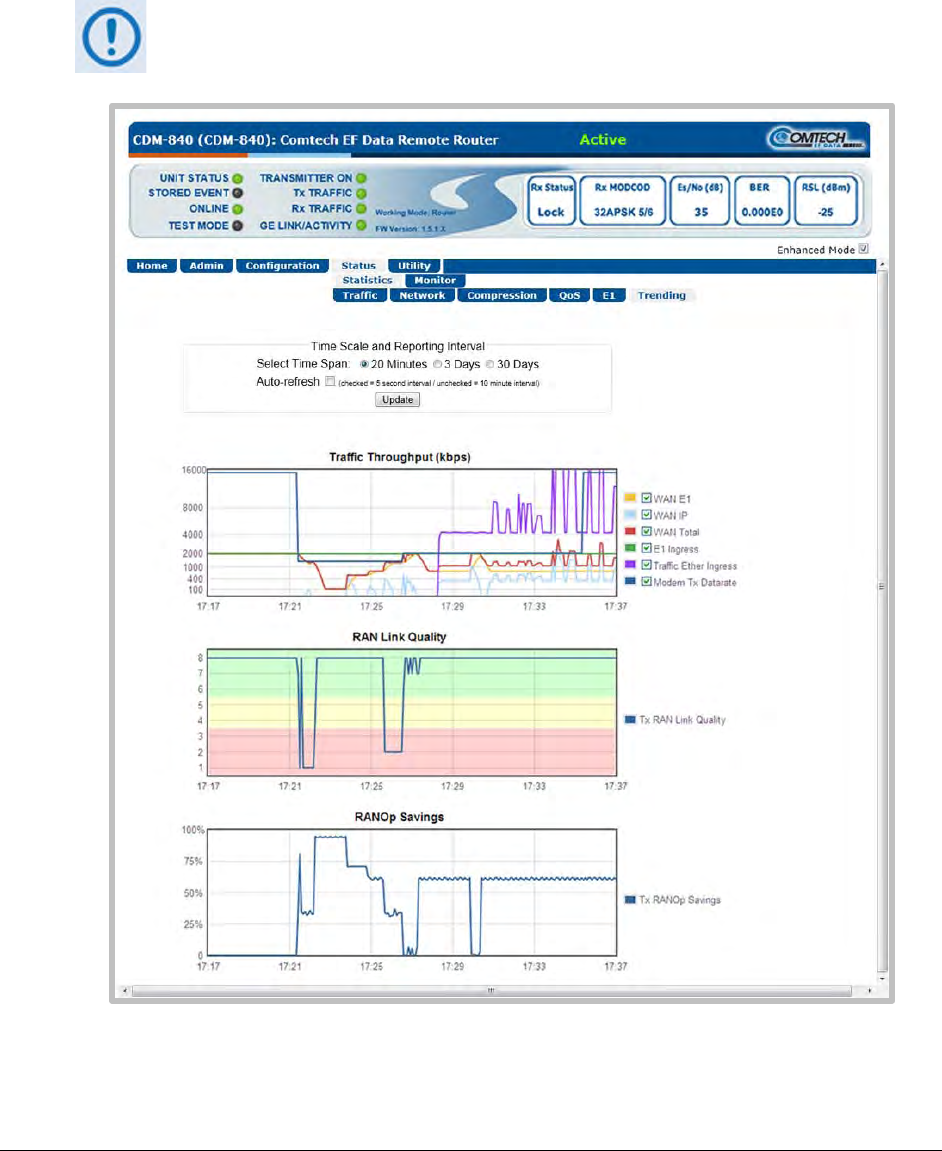Enable the Auto-refresh checkbox

(329, 382)
